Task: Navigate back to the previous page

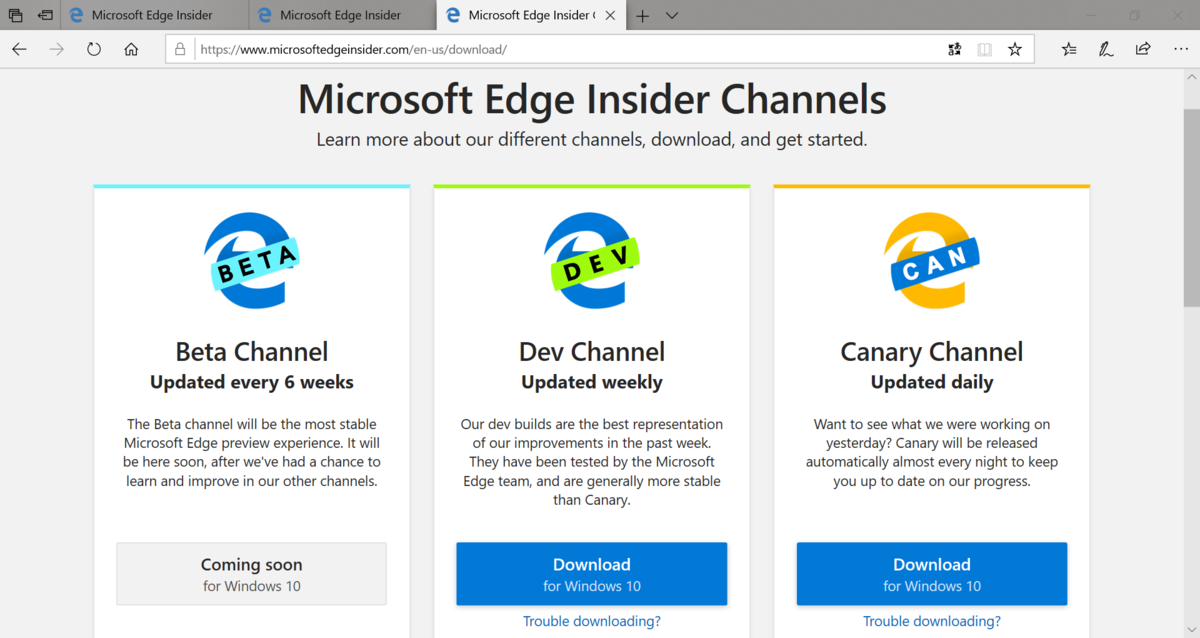Action: 18,48
